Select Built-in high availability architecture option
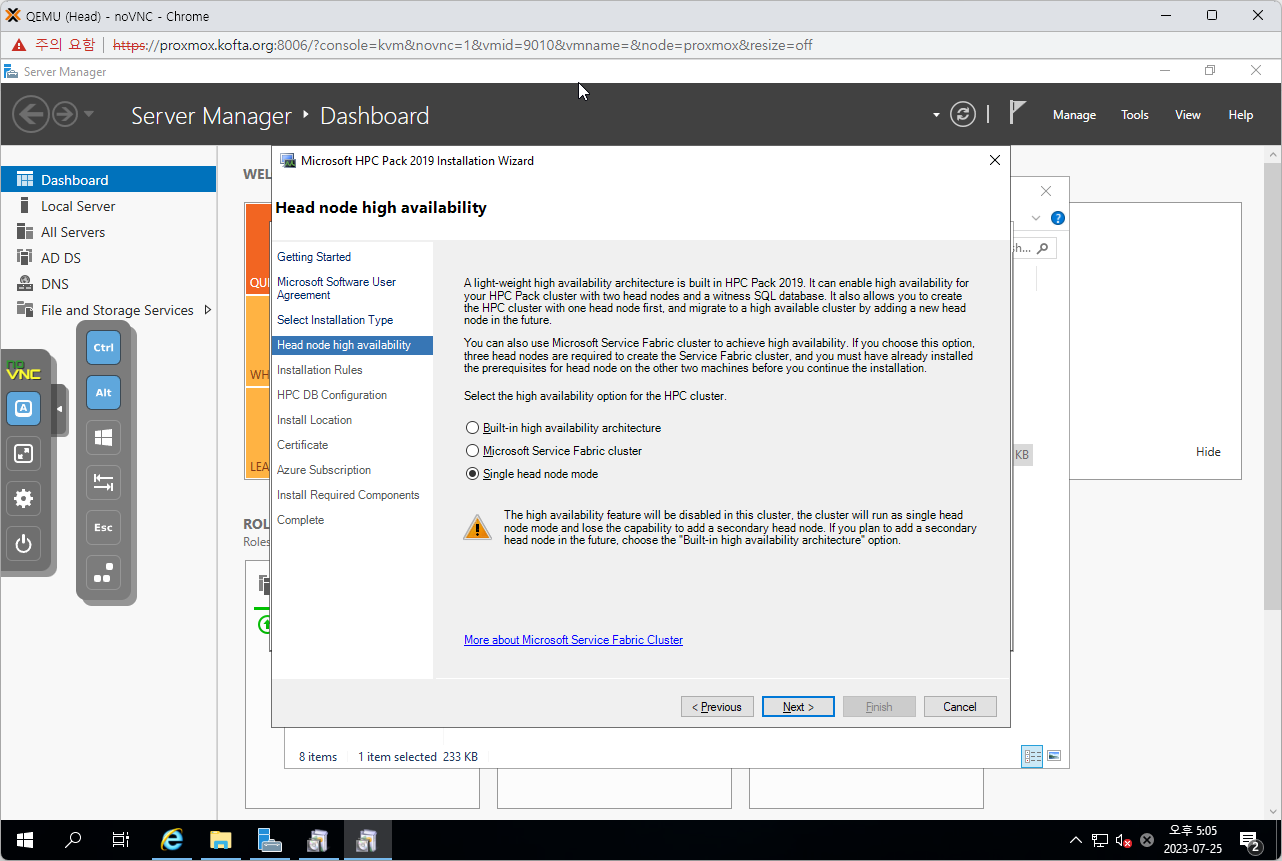The width and height of the screenshot is (1282, 861). (x=473, y=428)
